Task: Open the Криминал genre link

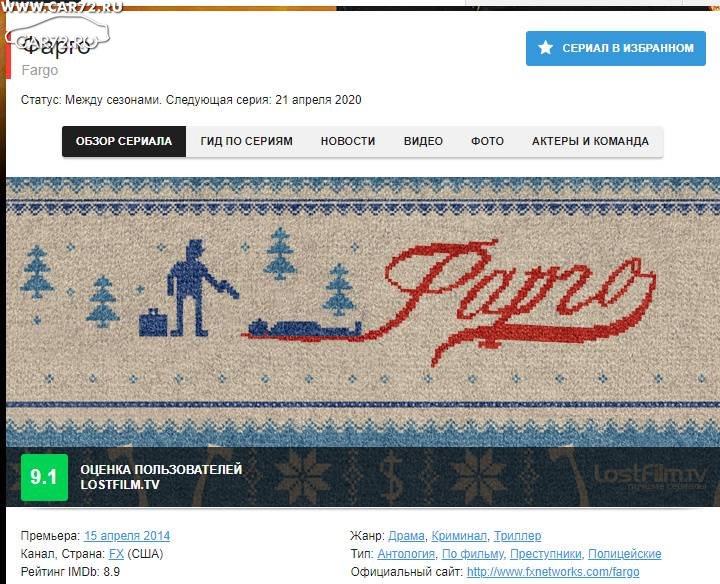Action: point(459,536)
